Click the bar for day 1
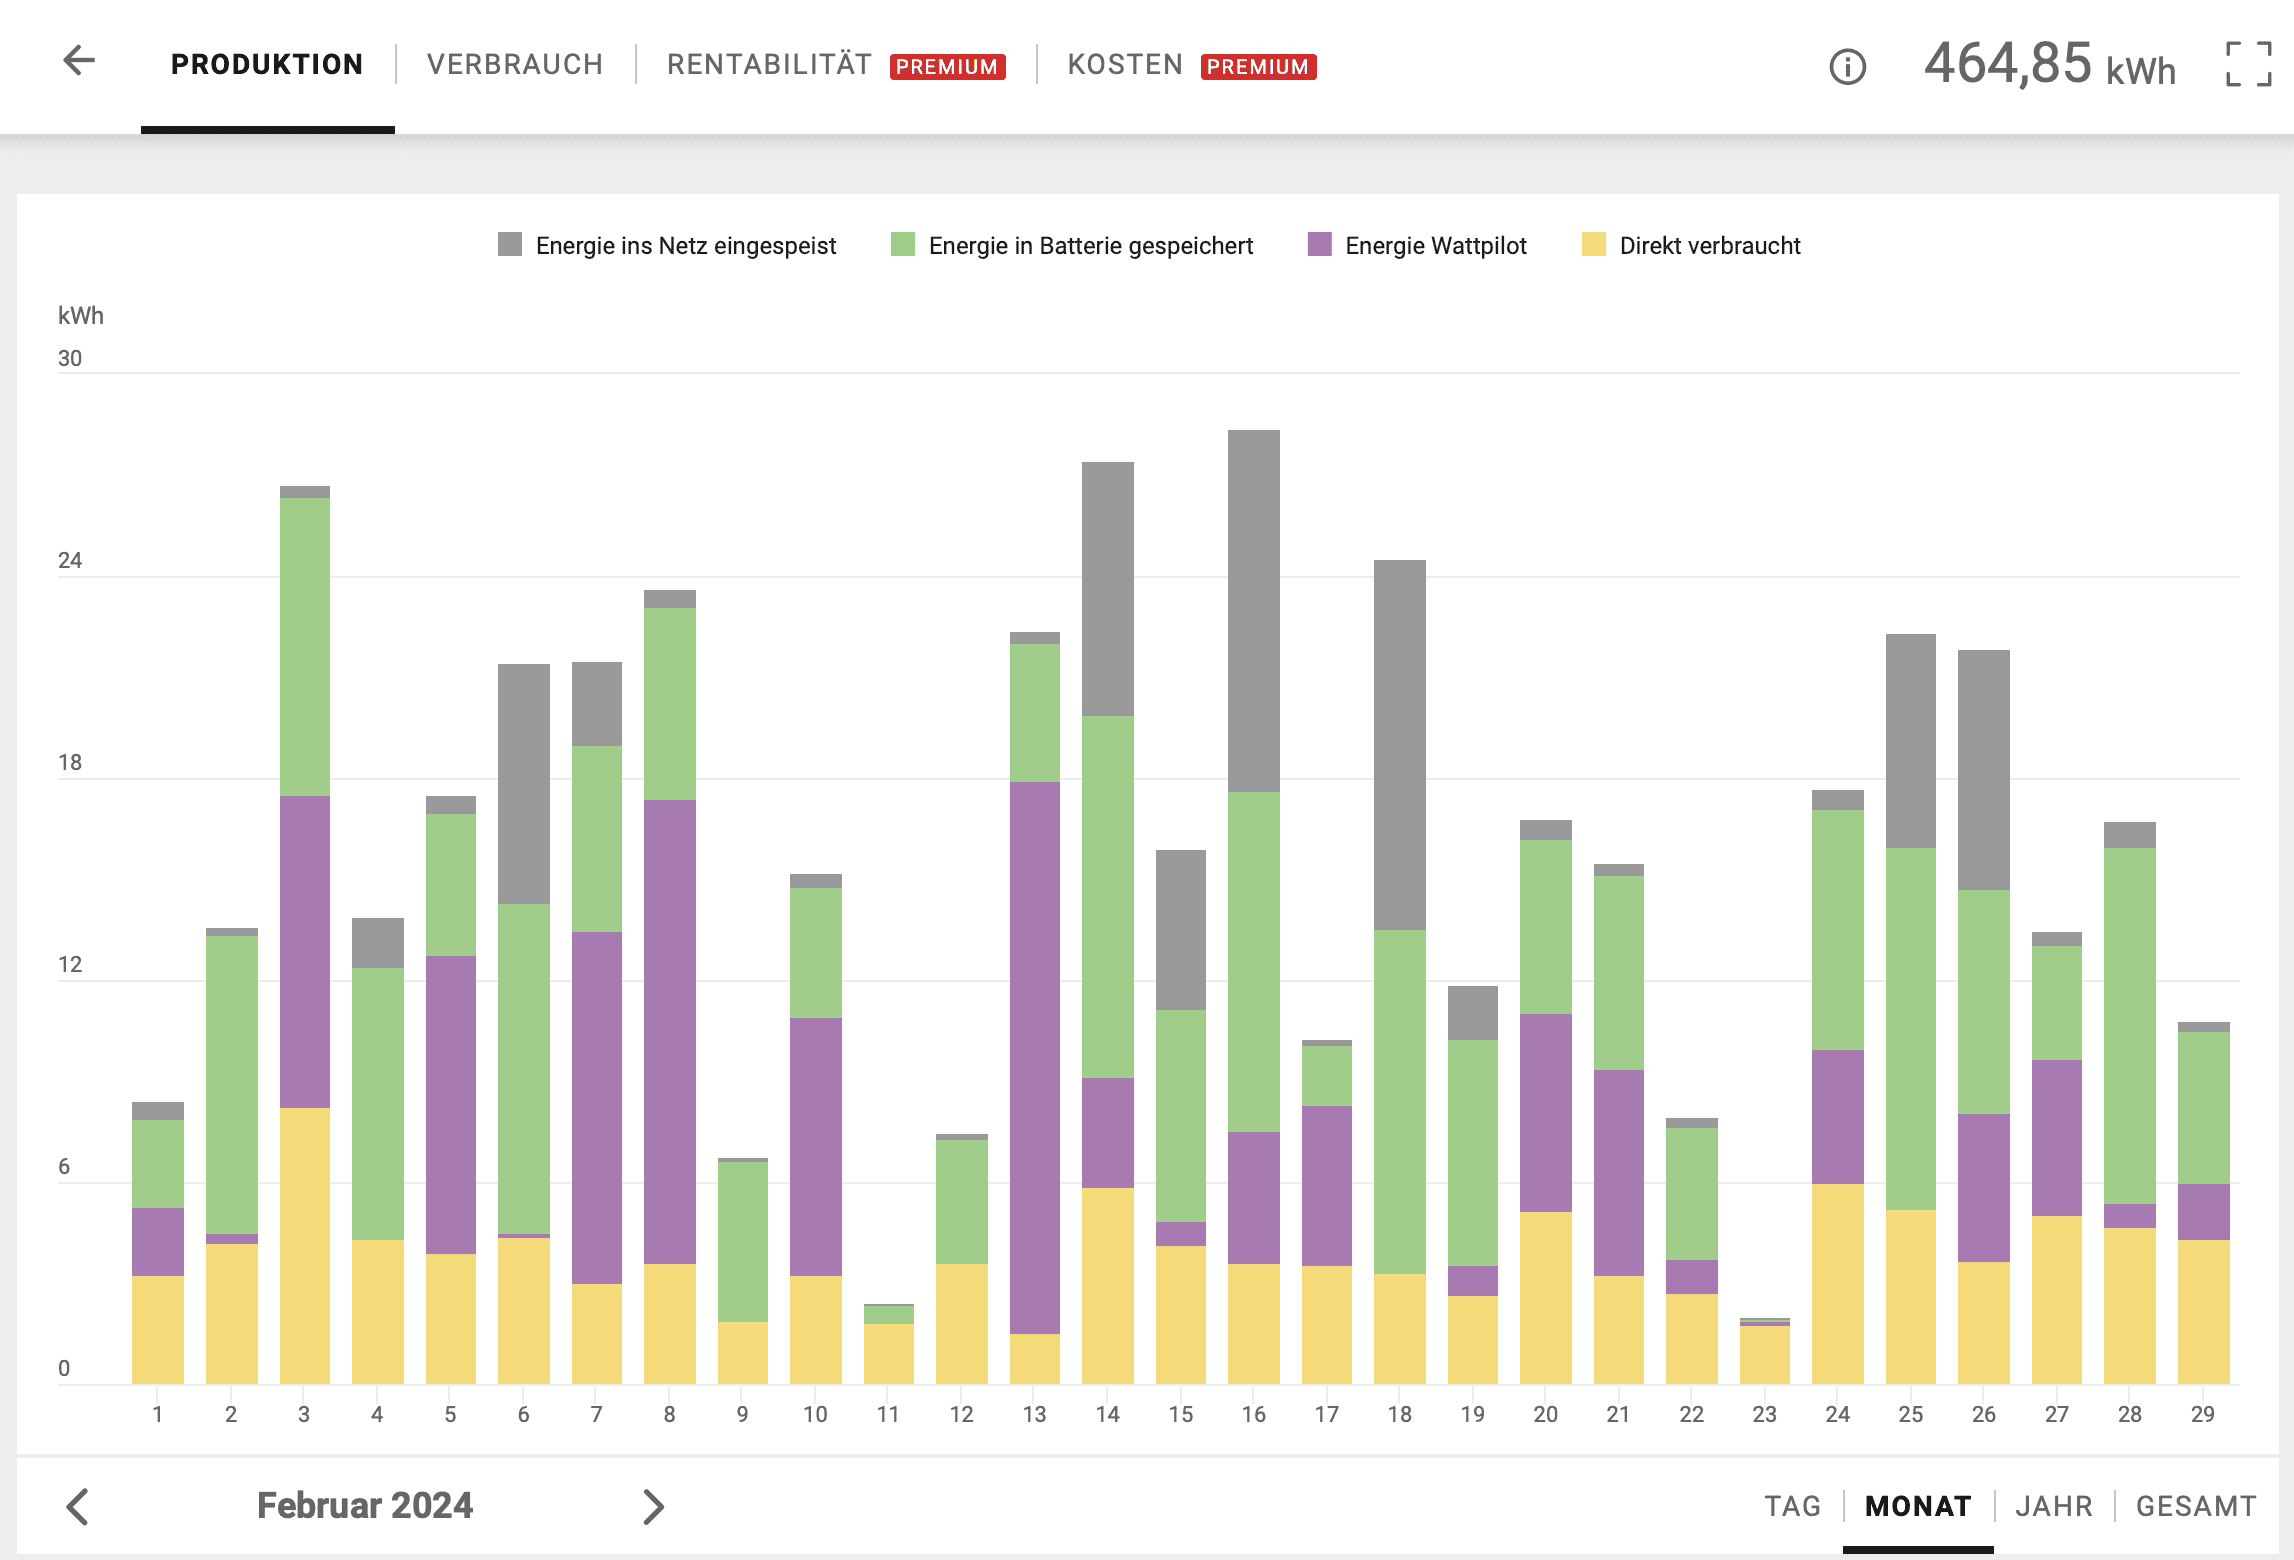2294x1560 pixels. 158,1243
